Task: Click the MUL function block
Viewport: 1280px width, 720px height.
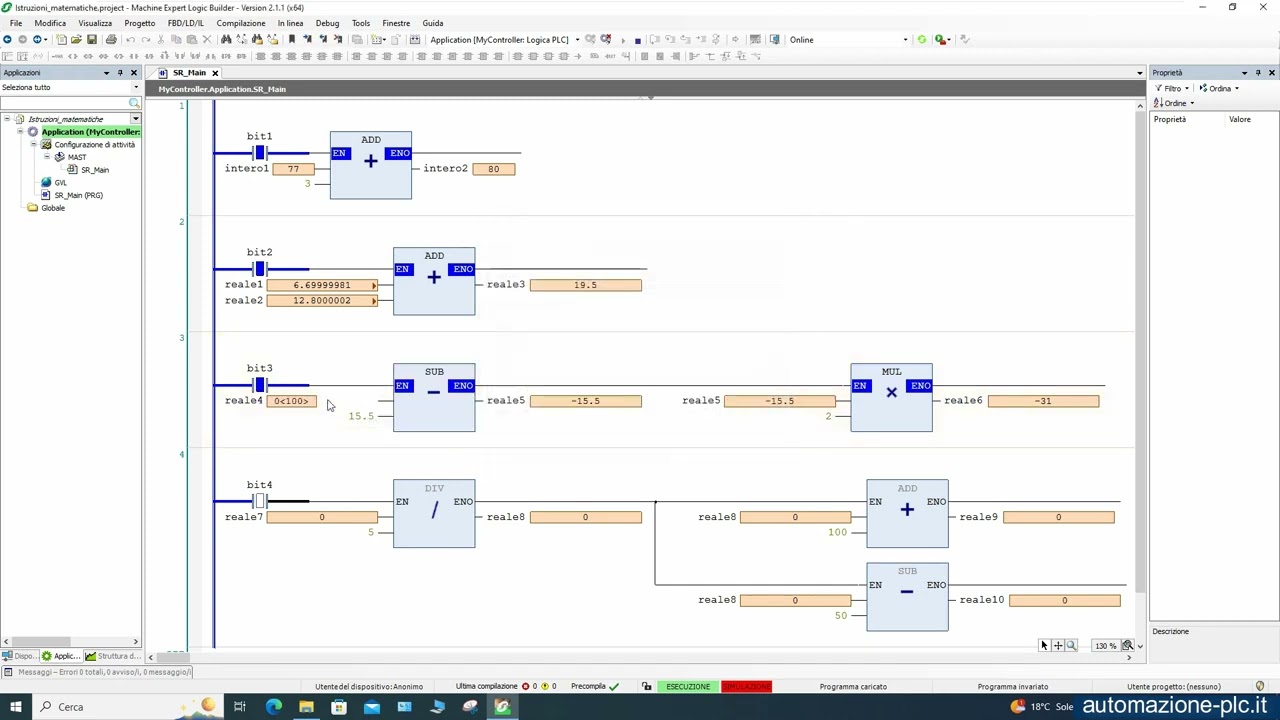Action: [891, 398]
